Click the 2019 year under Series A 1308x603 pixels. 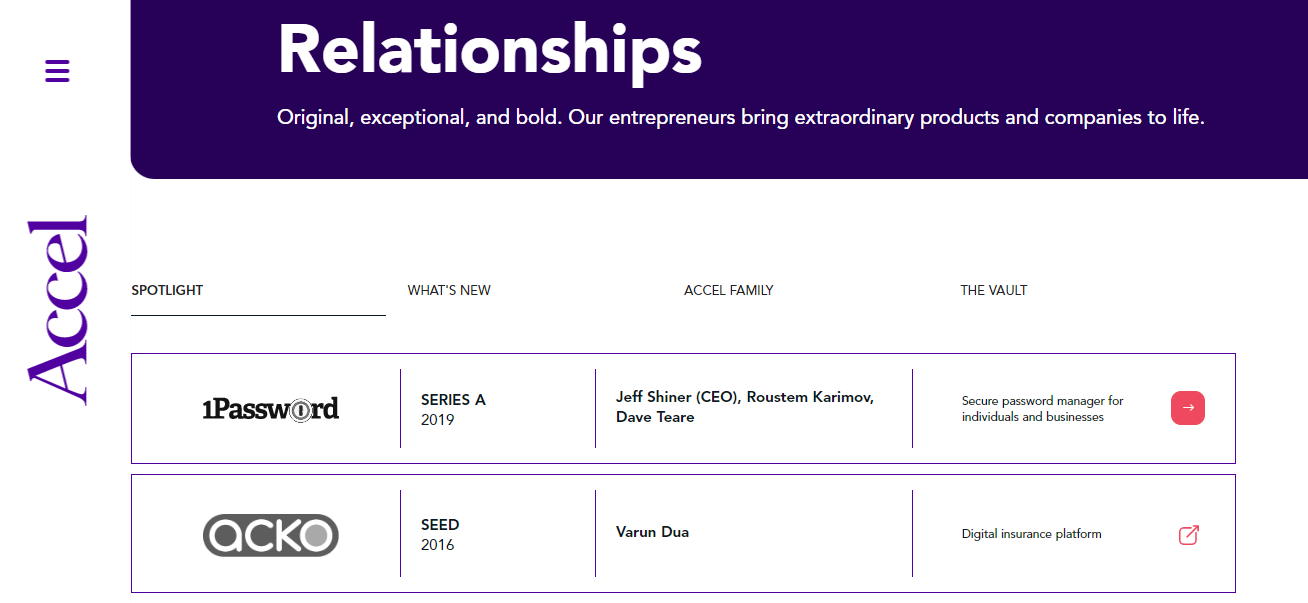coord(438,420)
